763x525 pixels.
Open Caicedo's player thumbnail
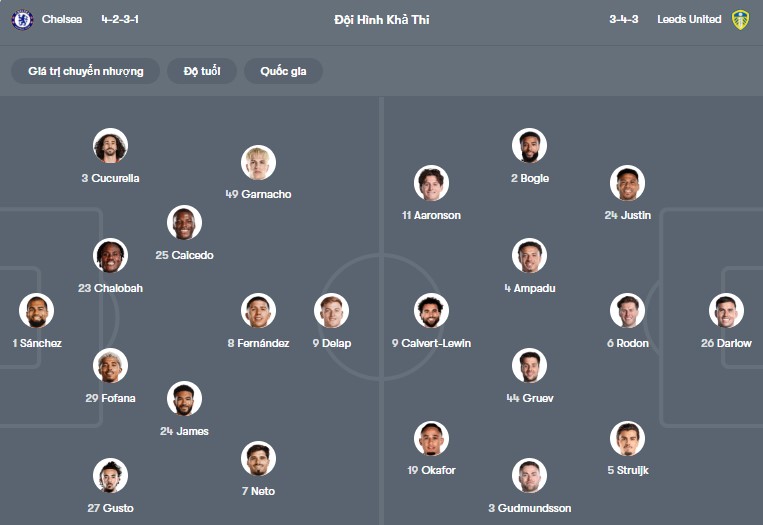point(184,223)
